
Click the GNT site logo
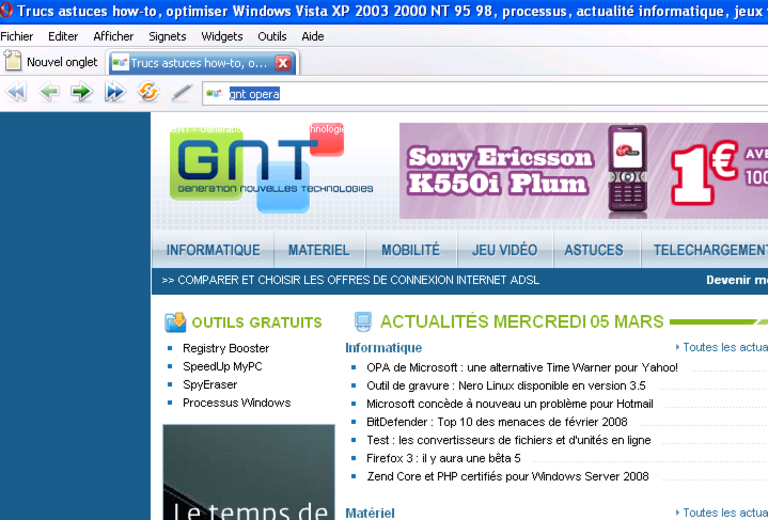point(270,168)
